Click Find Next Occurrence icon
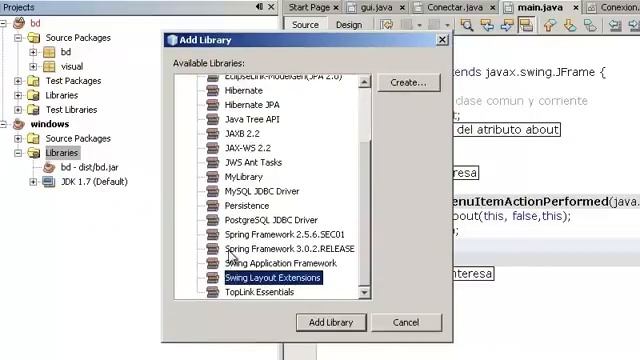Screen dimensions: 640x360 click(507, 25)
